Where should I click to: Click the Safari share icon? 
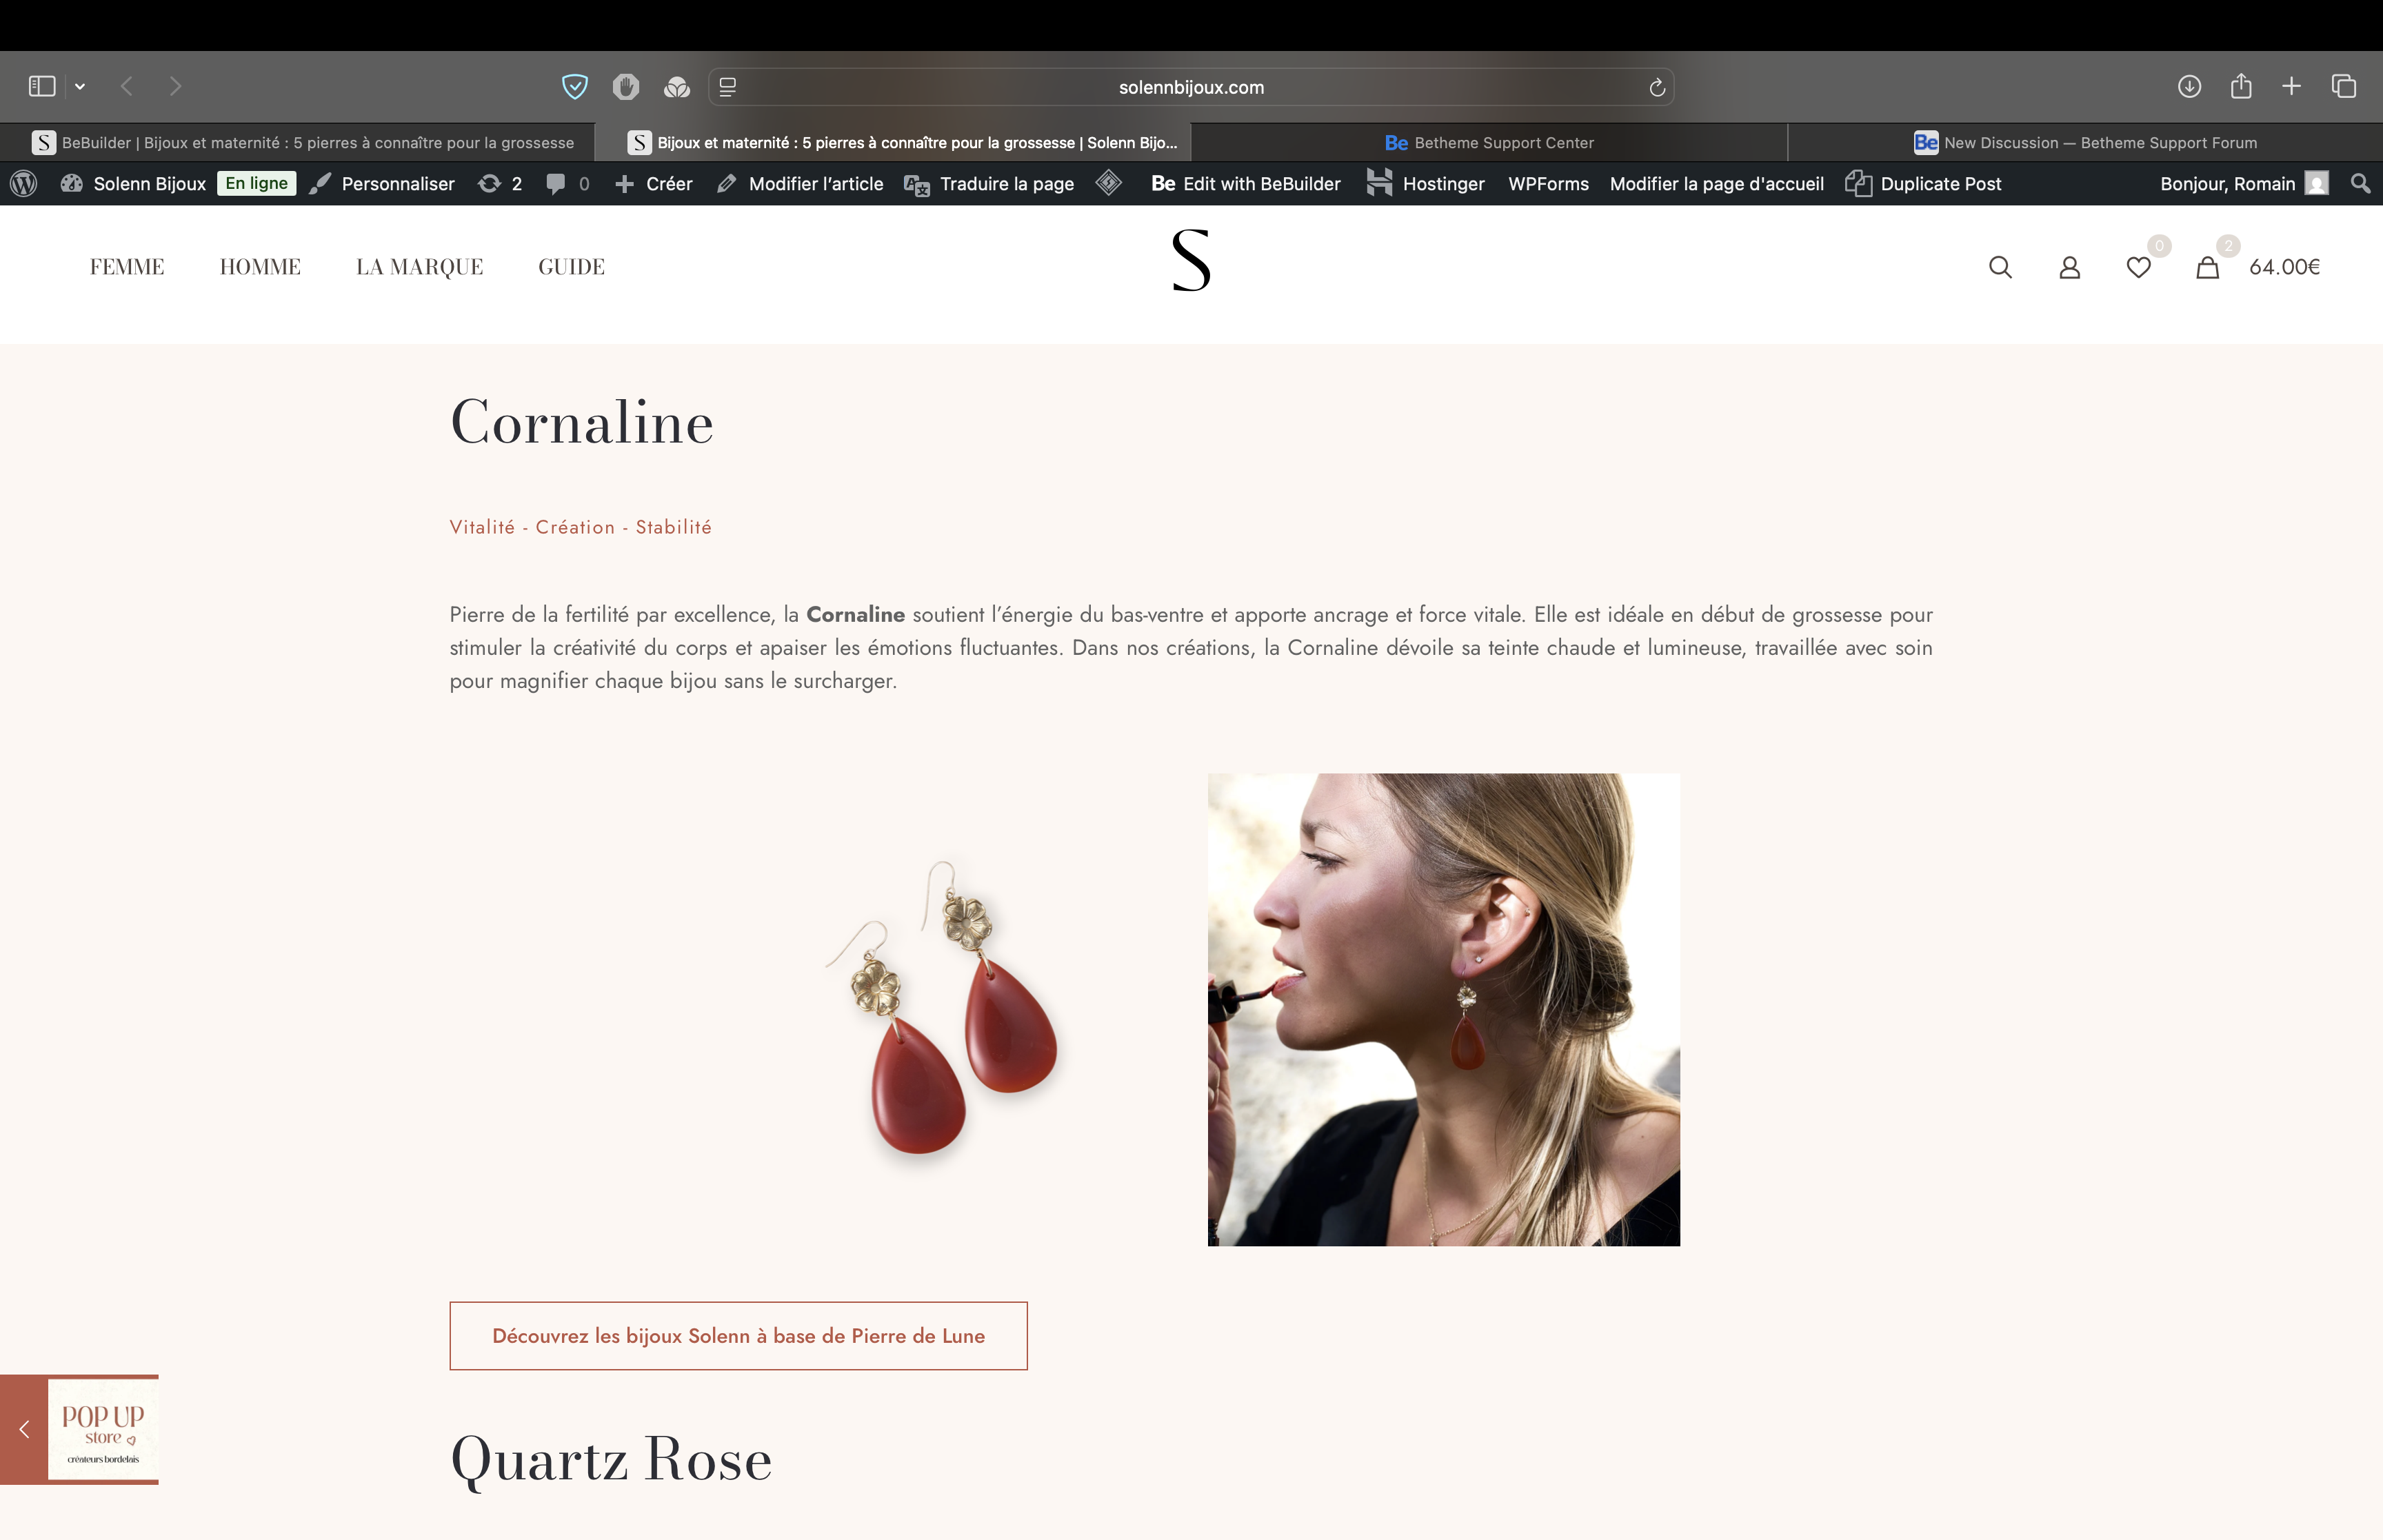pos(2240,86)
